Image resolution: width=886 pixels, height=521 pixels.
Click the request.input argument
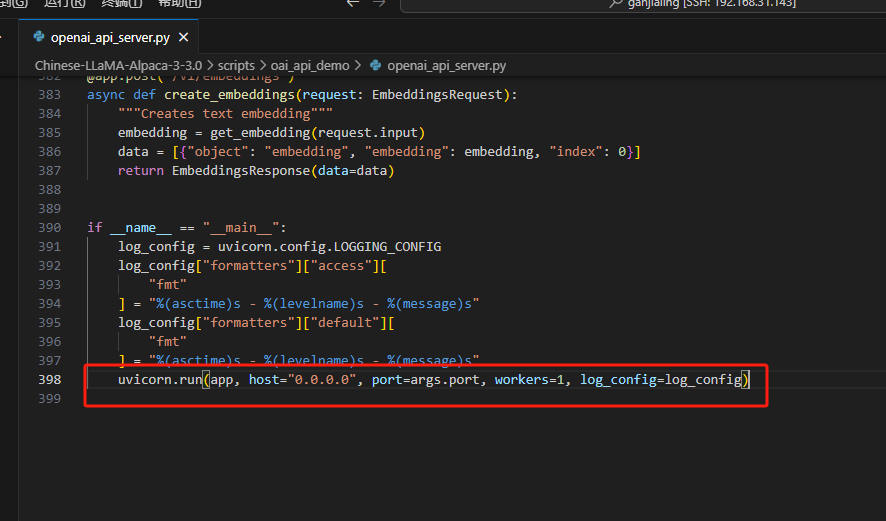tap(367, 133)
